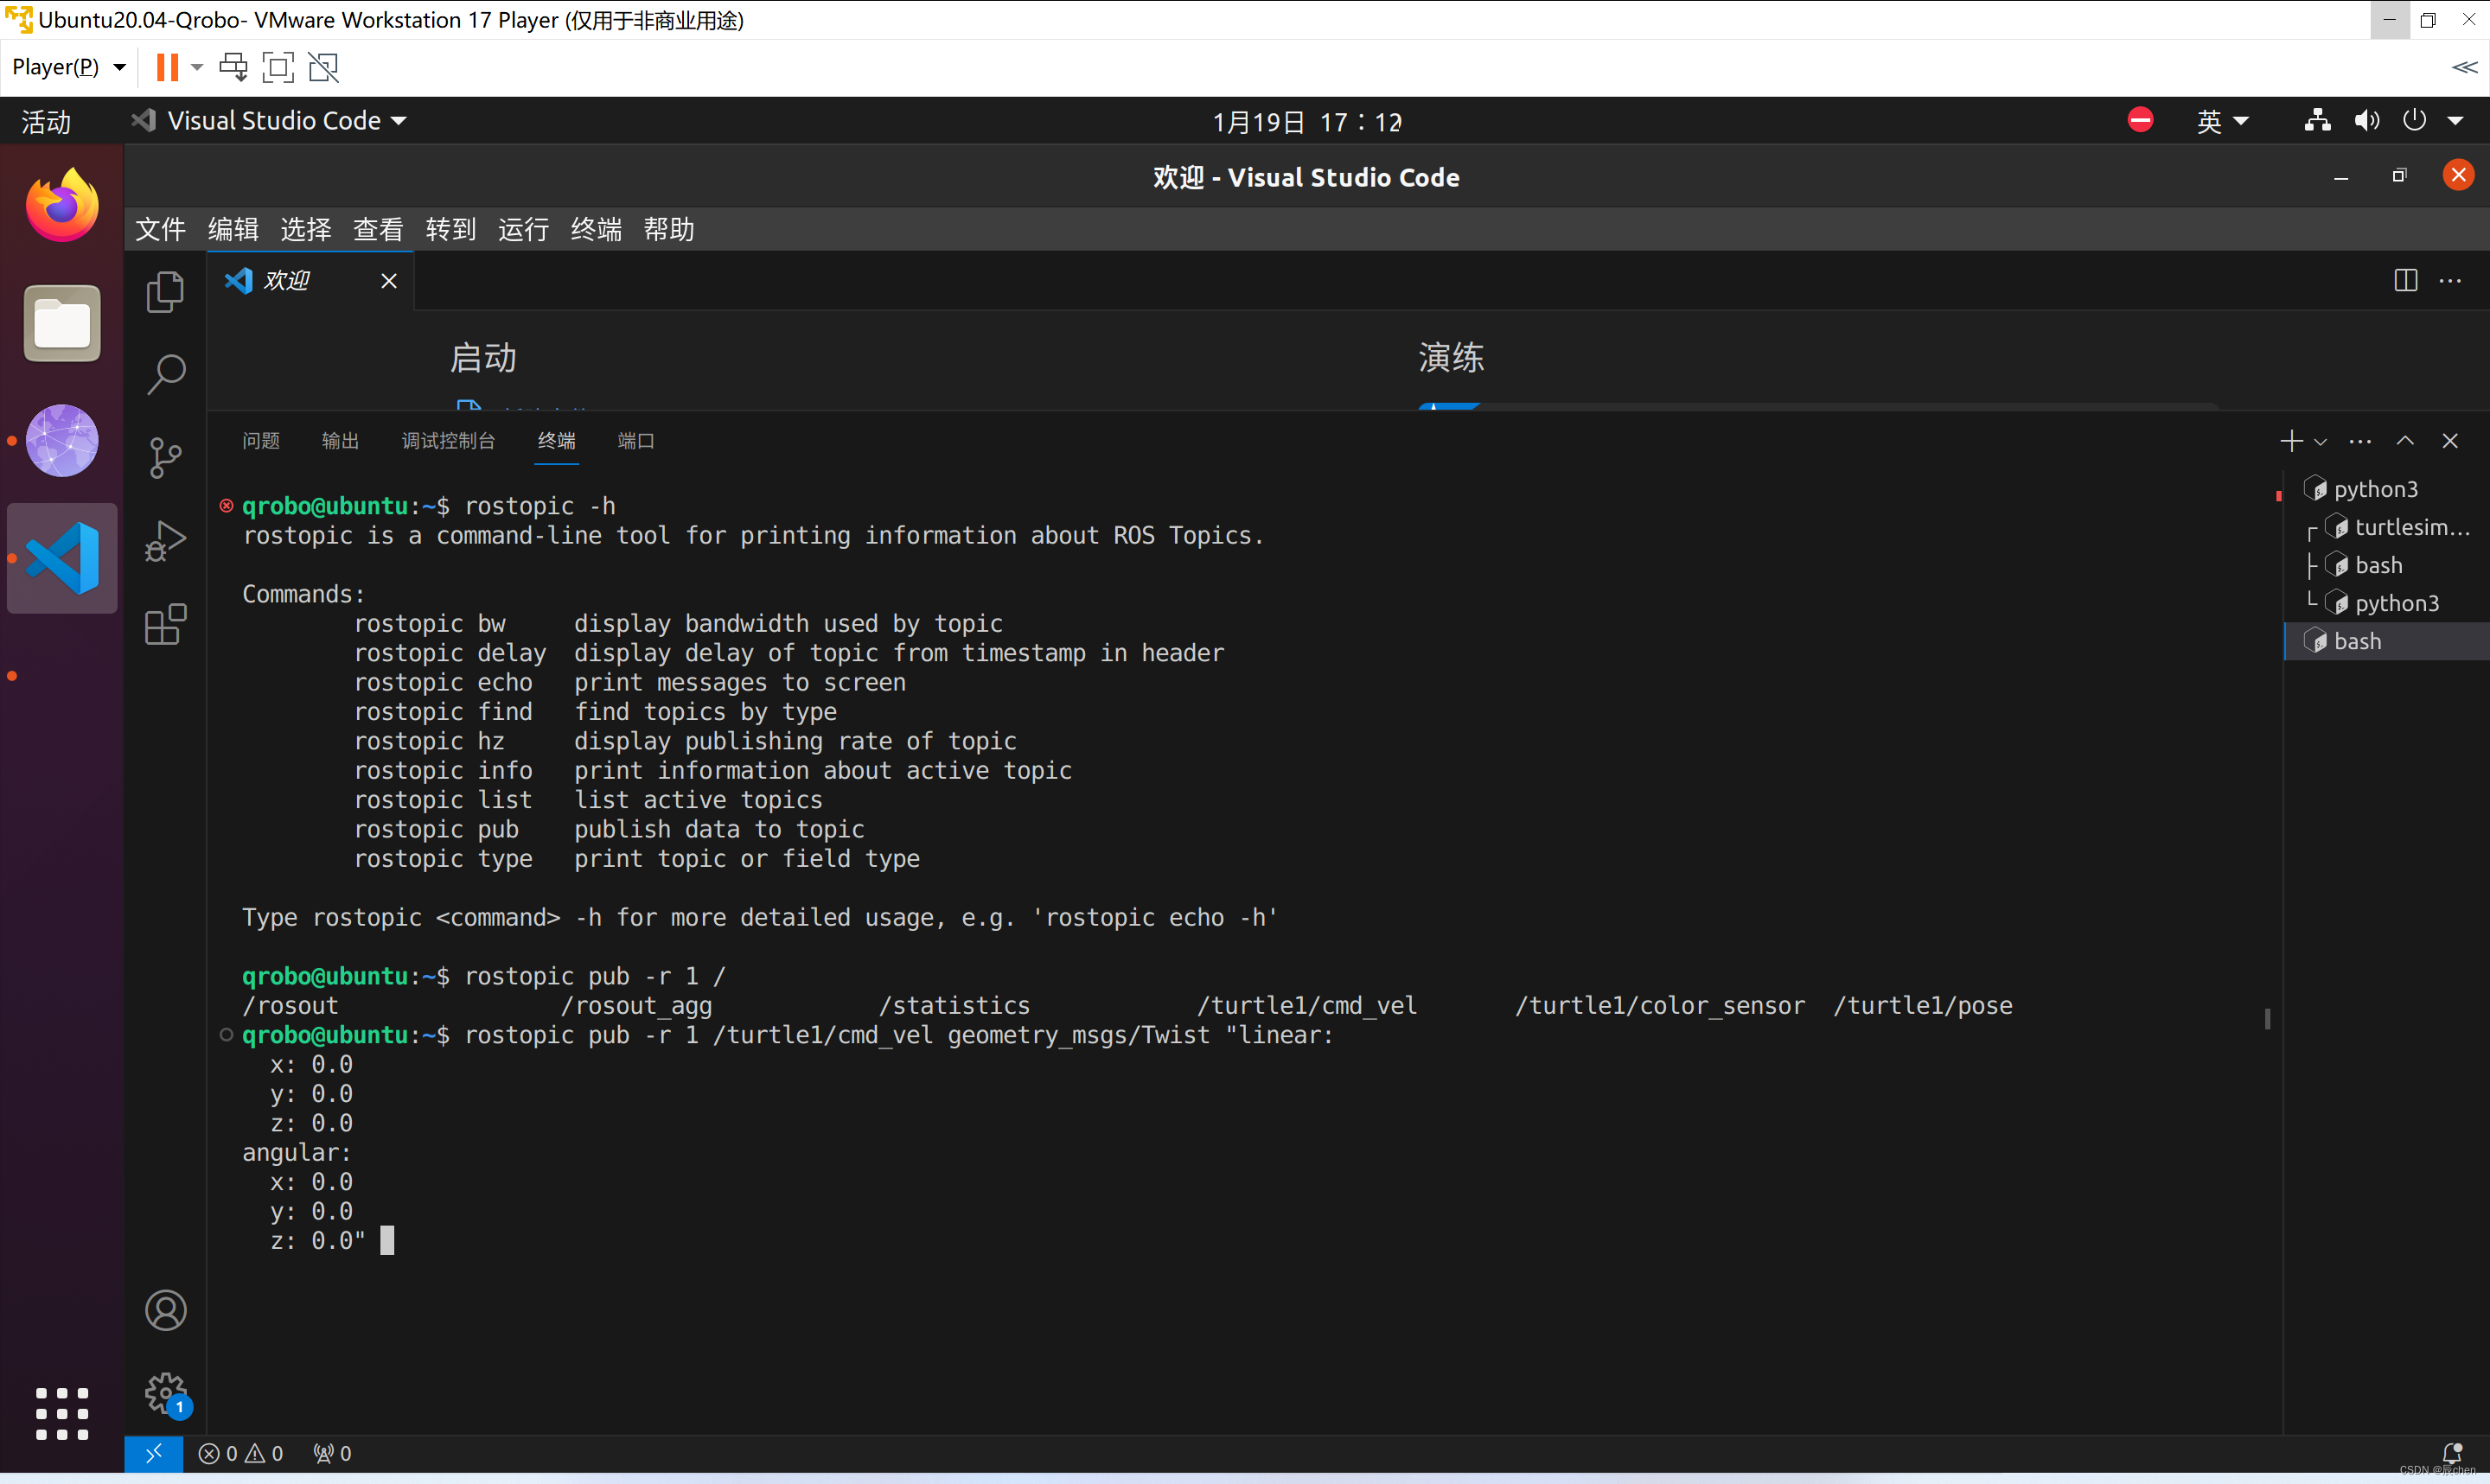
Task: Open Firefox from the Ubuntu dock
Action: (62, 205)
